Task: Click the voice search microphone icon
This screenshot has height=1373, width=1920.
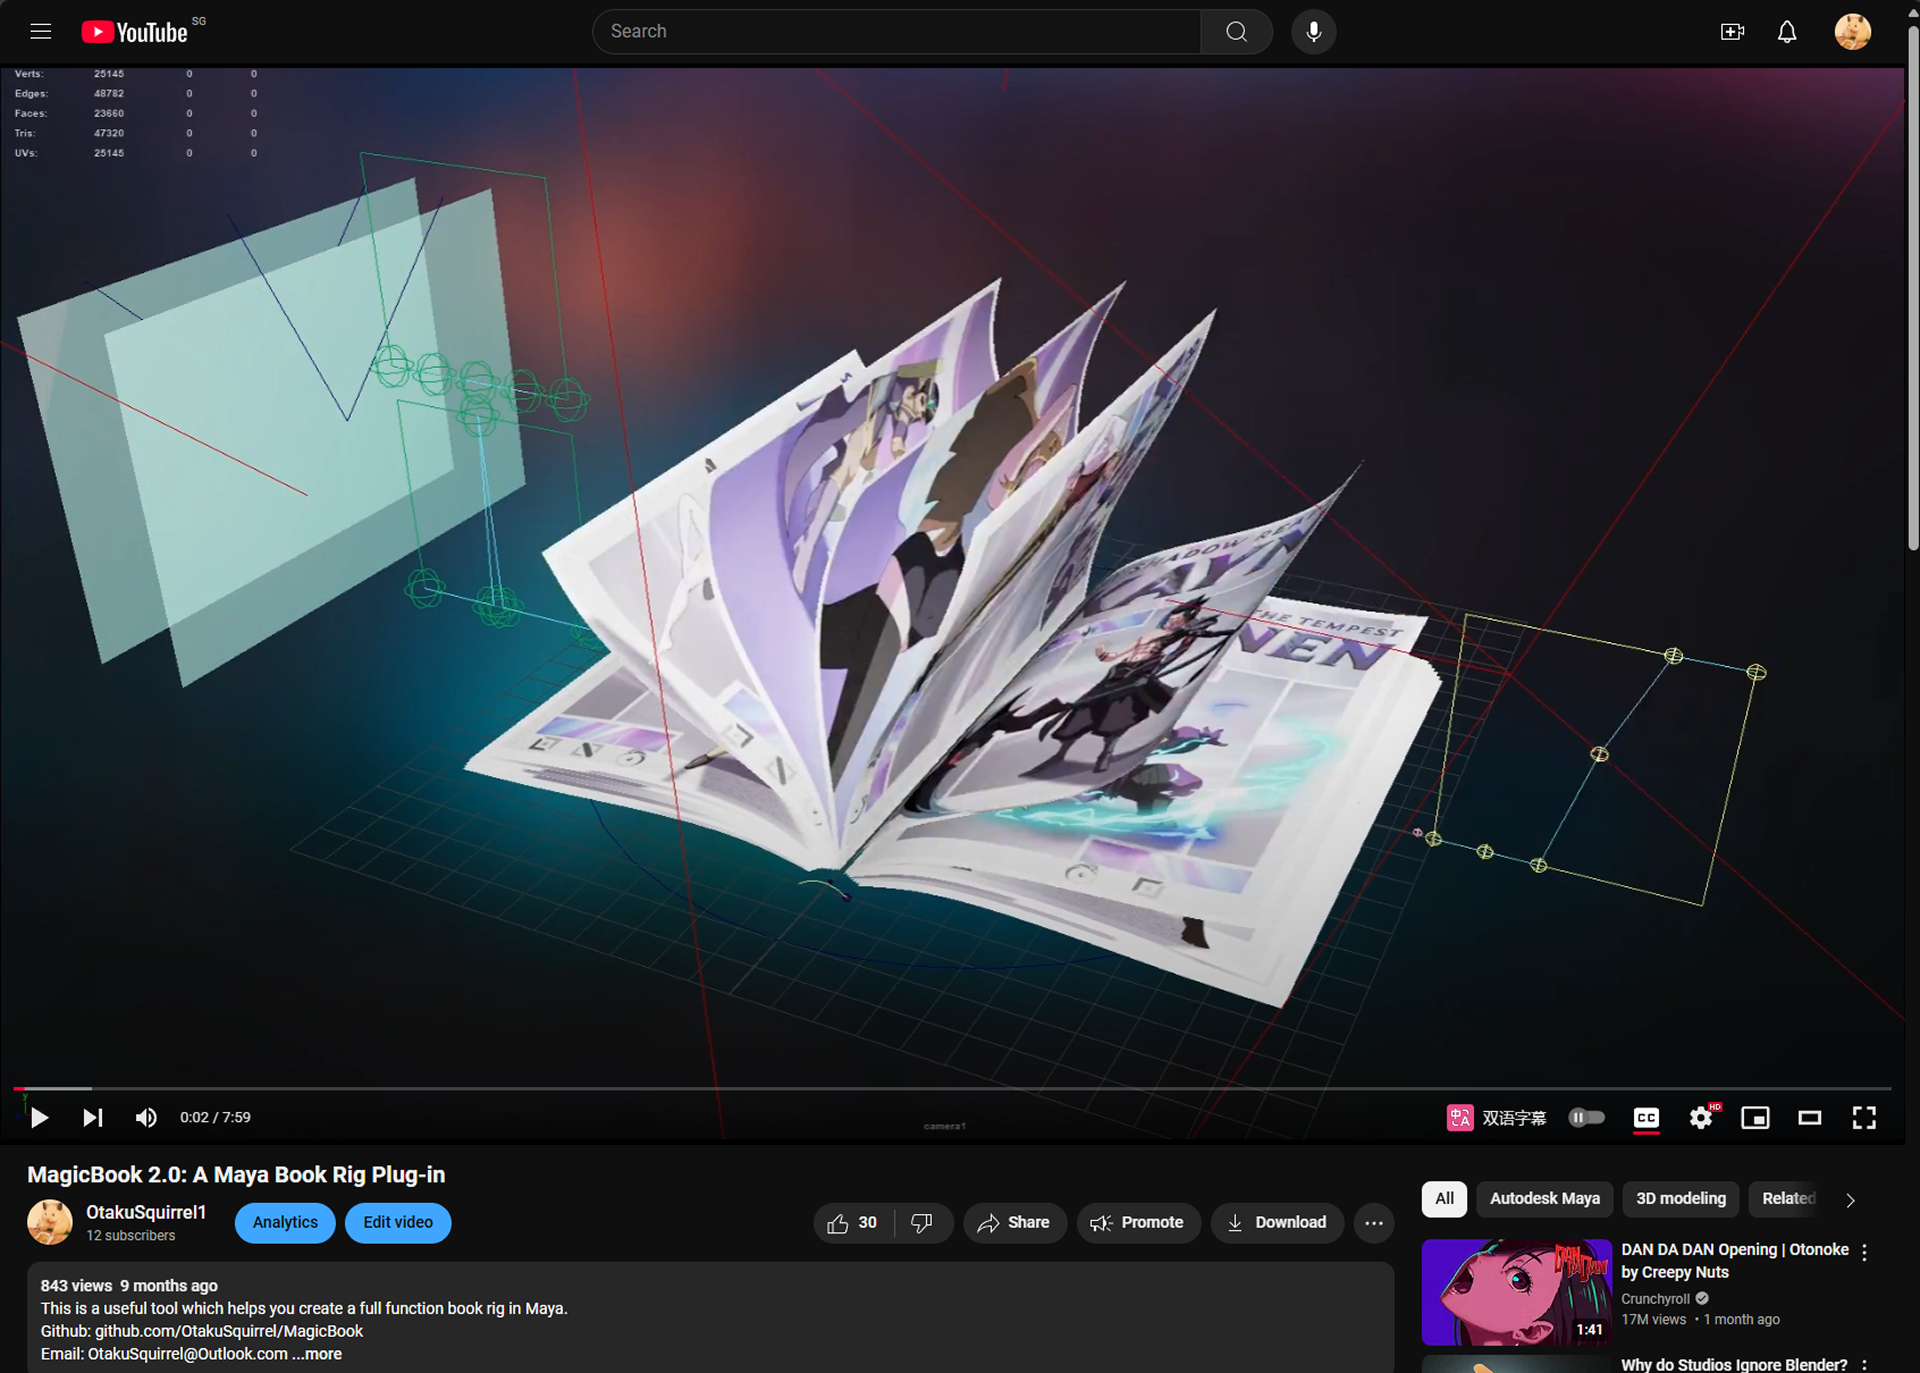Action: click(1313, 32)
